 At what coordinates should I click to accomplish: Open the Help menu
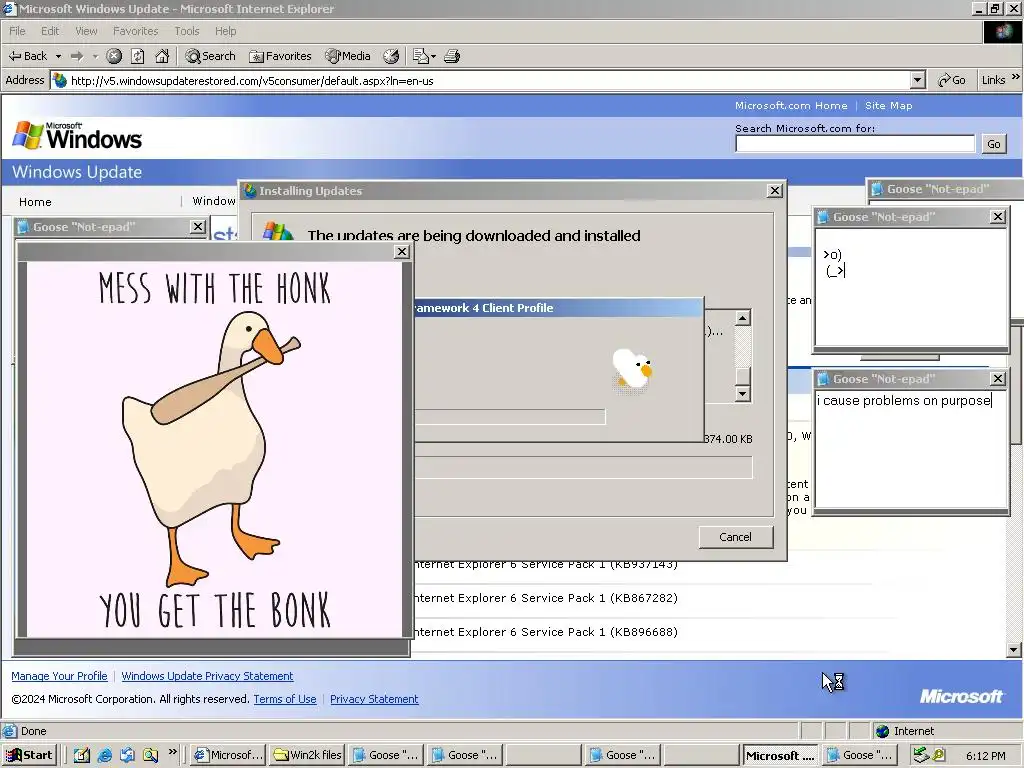(x=225, y=31)
